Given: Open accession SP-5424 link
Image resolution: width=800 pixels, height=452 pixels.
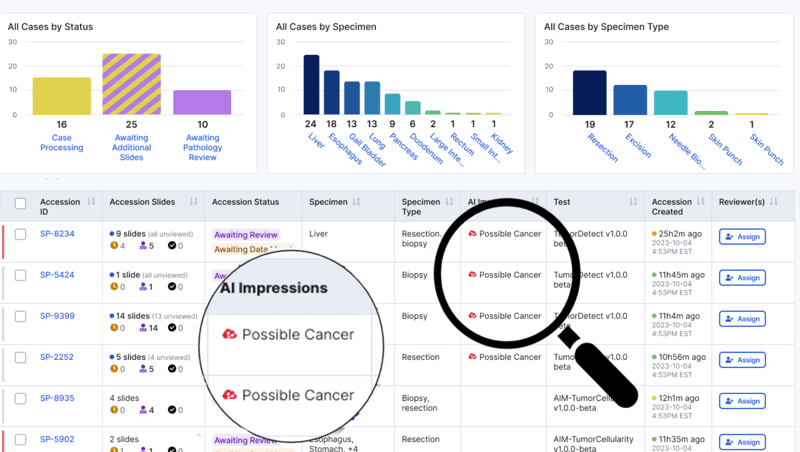Looking at the screenshot, I should tap(57, 275).
